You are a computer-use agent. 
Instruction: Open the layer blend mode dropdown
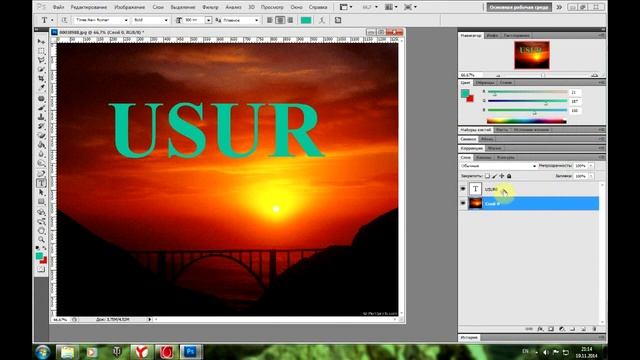point(498,166)
